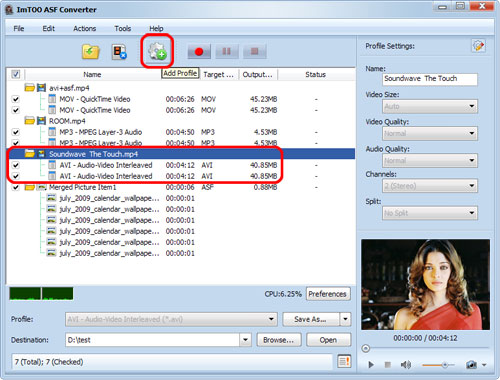This screenshot has height=380, width=500.
Task: Click the Stop conversion toolbar button
Action: [255, 52]
